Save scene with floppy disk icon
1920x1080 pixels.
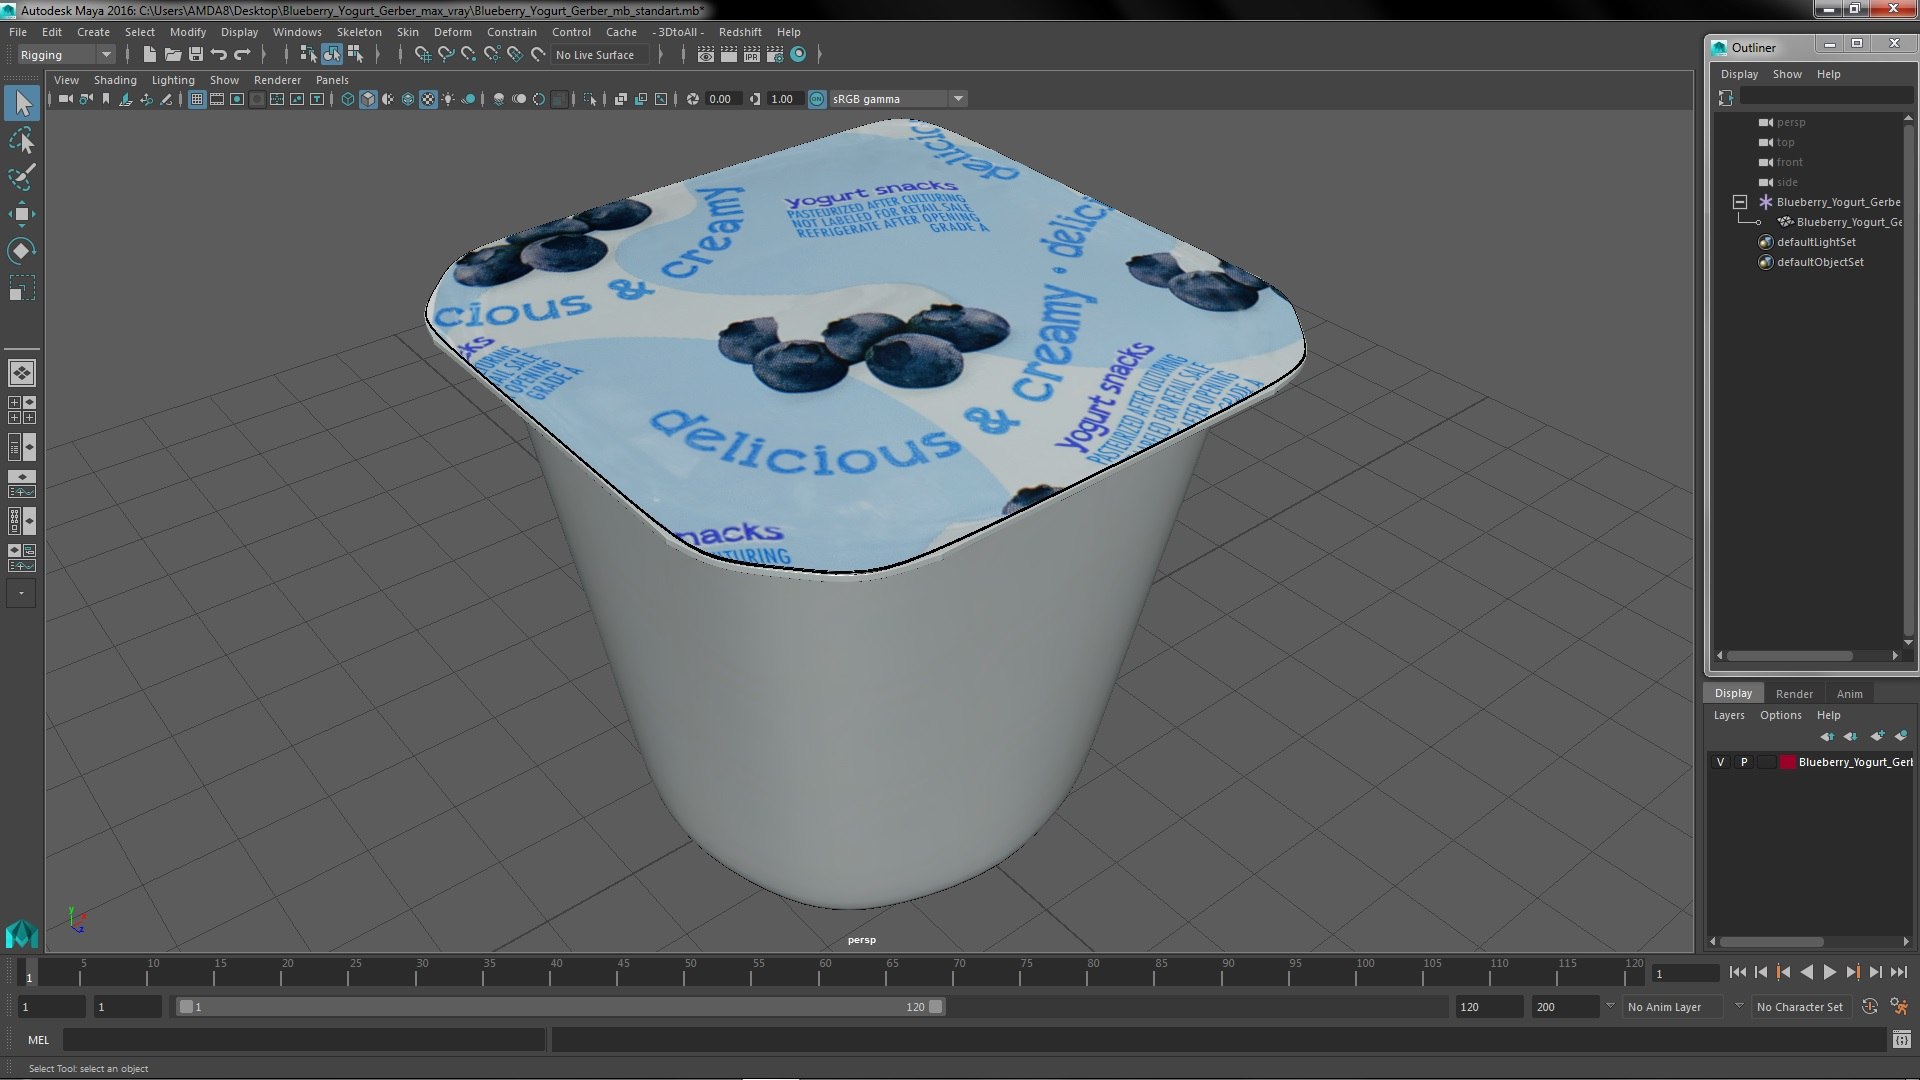[196, 55]
